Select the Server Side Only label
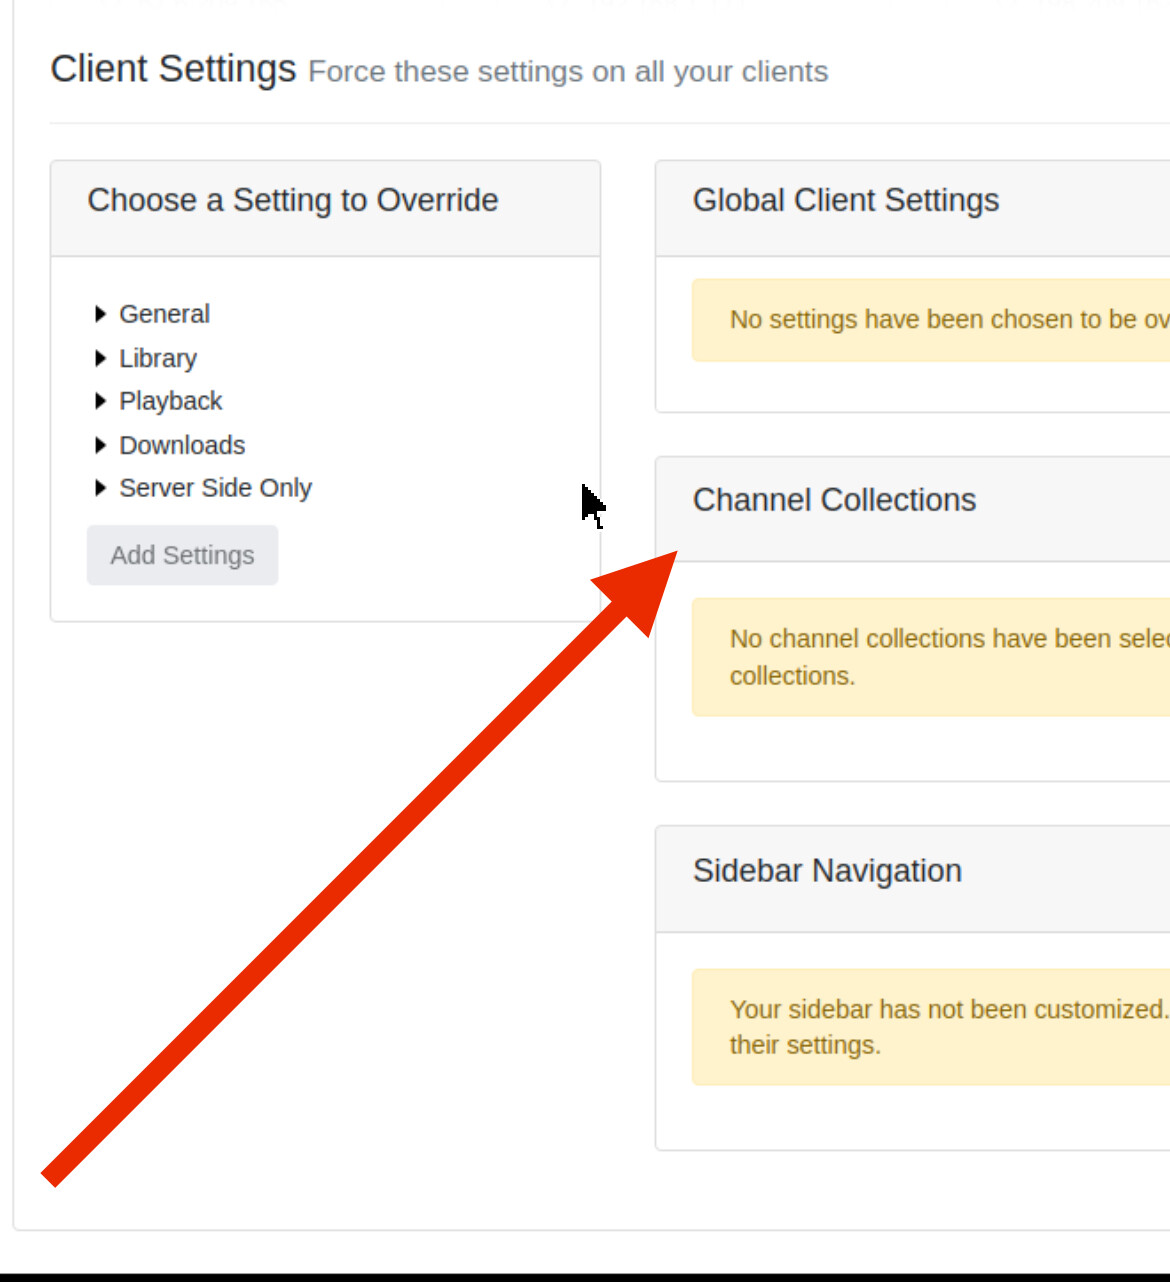This screenshot has height=1282, width=1170. 215,488
